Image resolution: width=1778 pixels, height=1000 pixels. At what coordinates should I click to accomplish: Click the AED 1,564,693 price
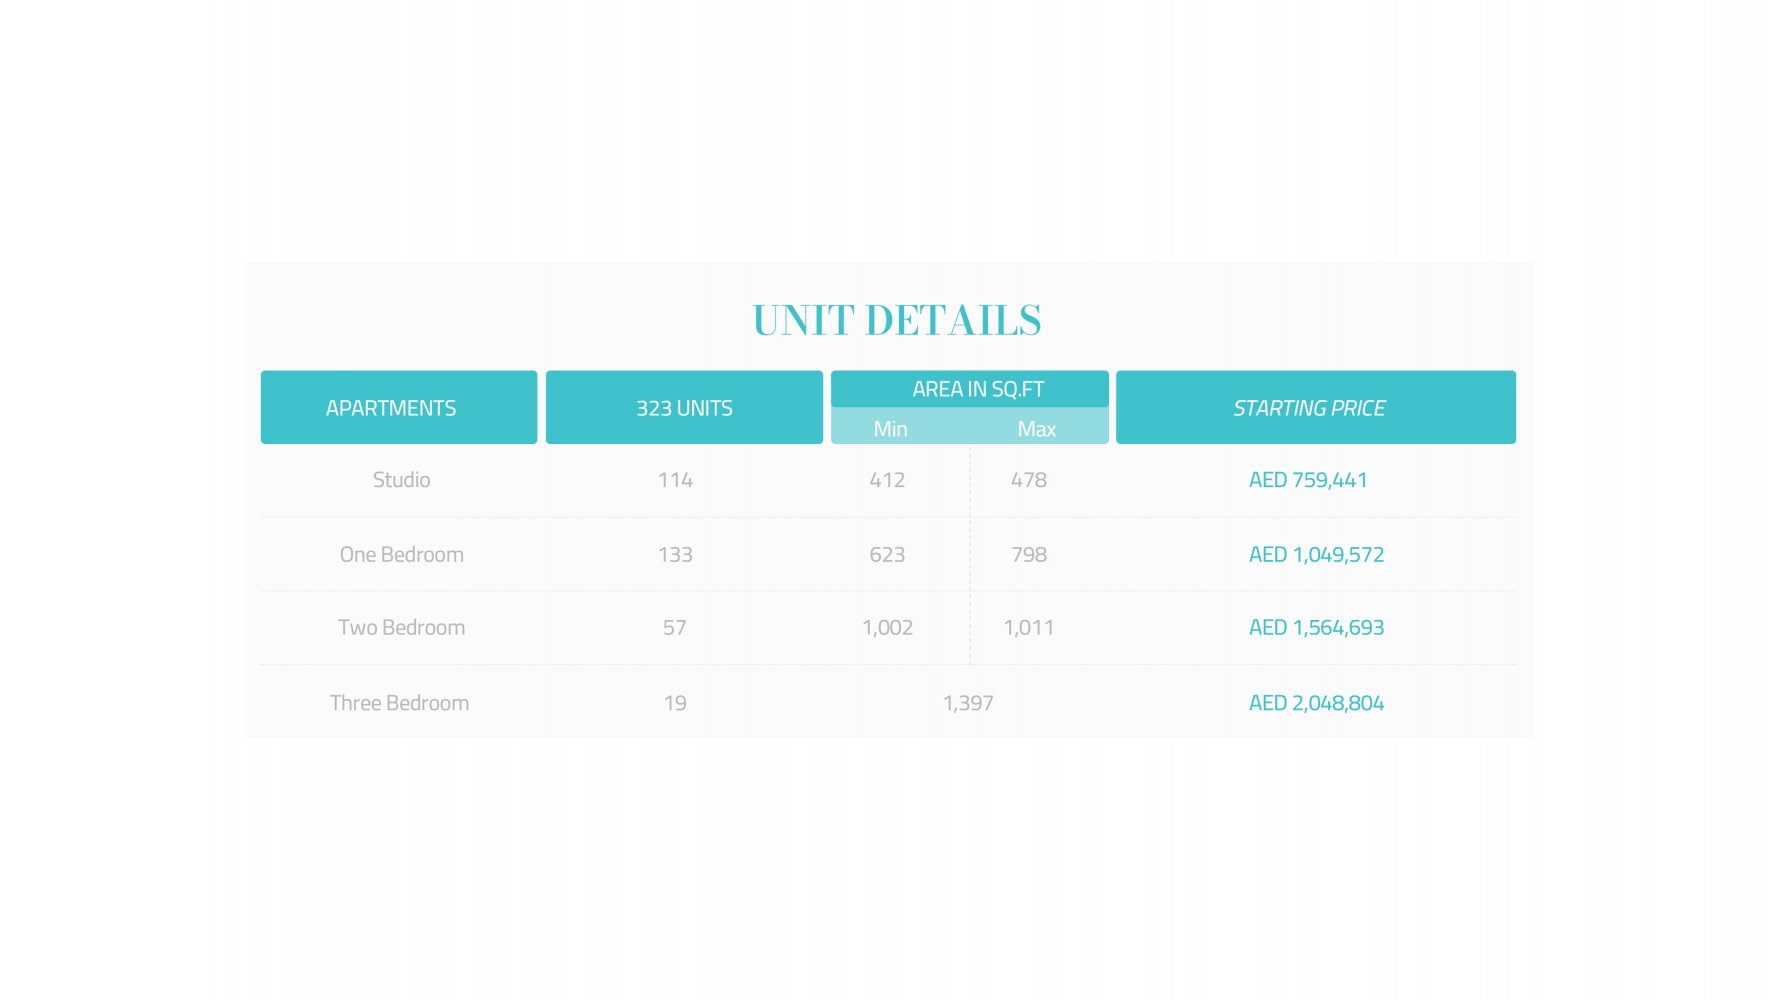1316,628
